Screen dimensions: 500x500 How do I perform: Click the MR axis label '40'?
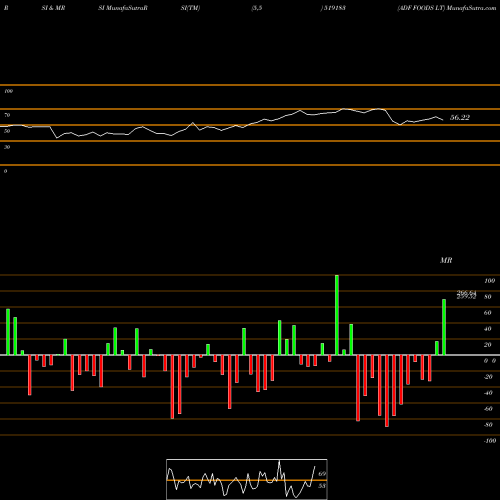[x=488, y=329]
